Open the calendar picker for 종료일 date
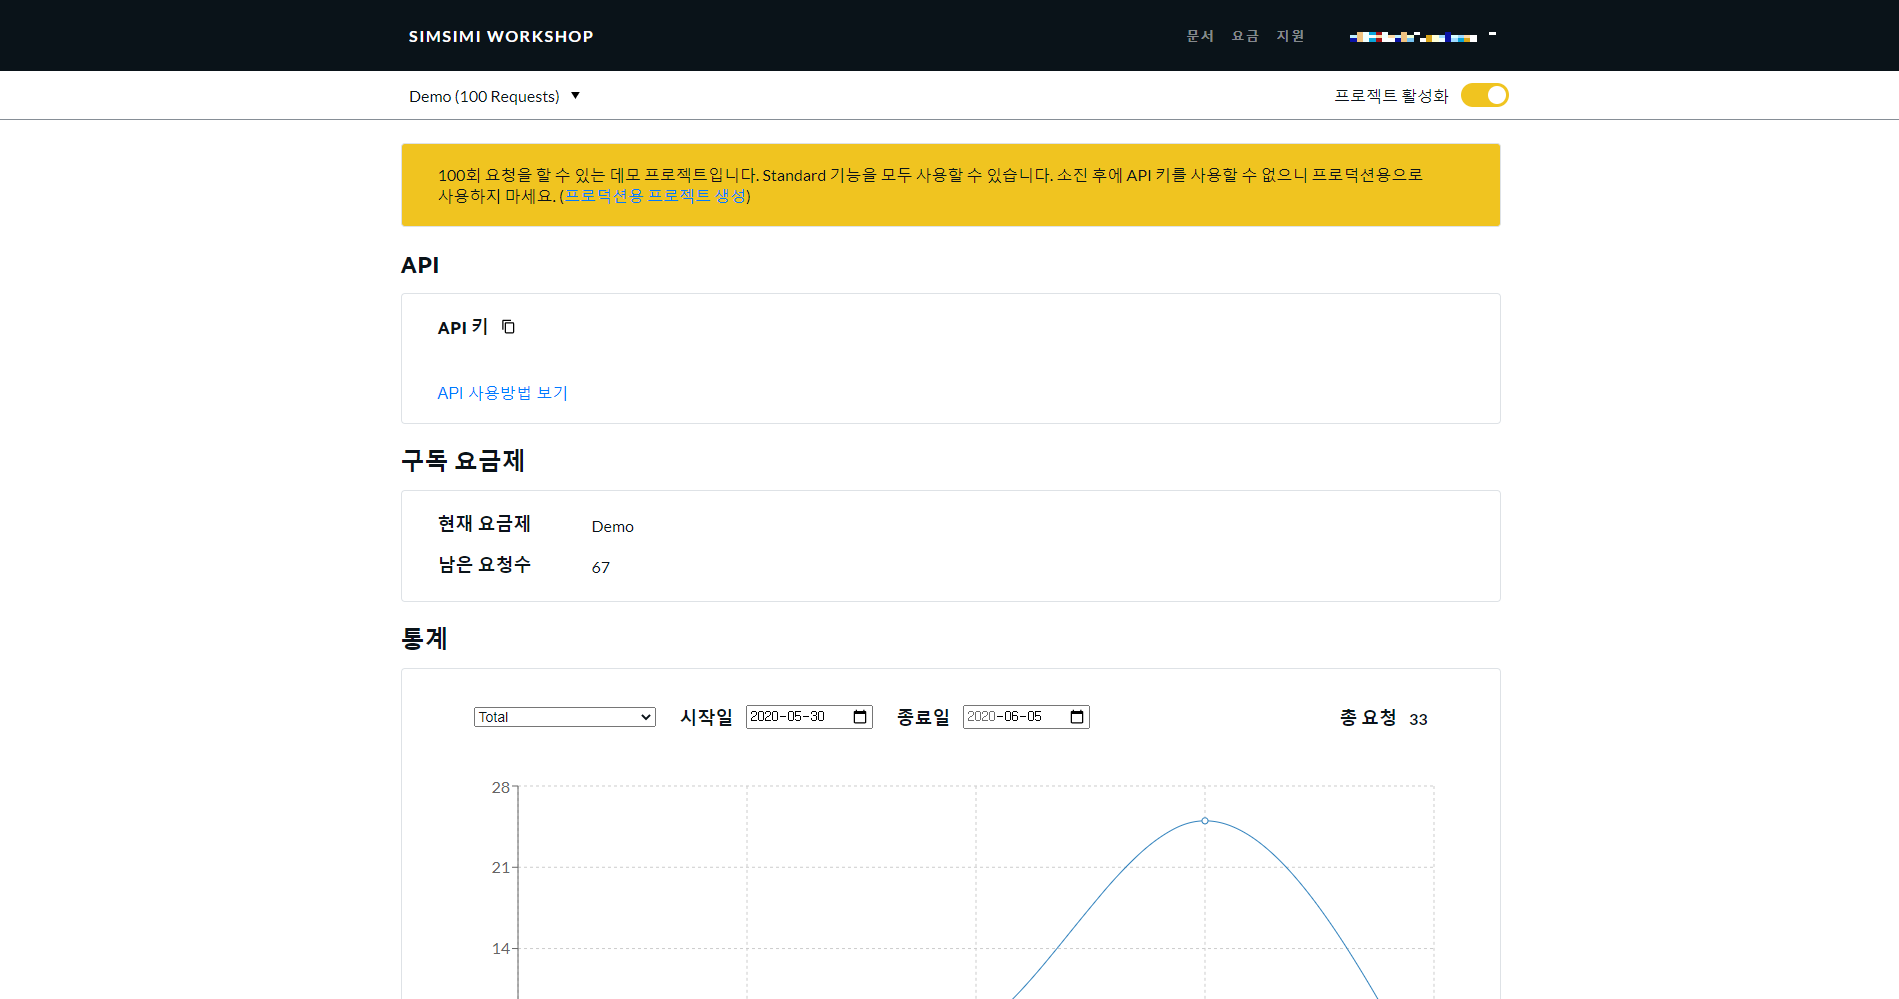This screenshot has height=999, width=1899. point(1077,717)
